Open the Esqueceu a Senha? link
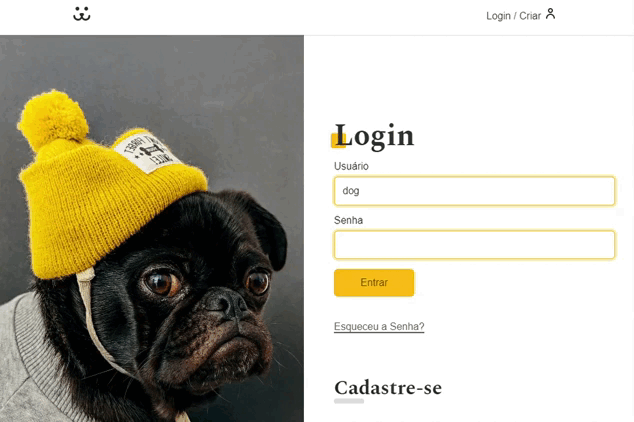 point(379,327)
